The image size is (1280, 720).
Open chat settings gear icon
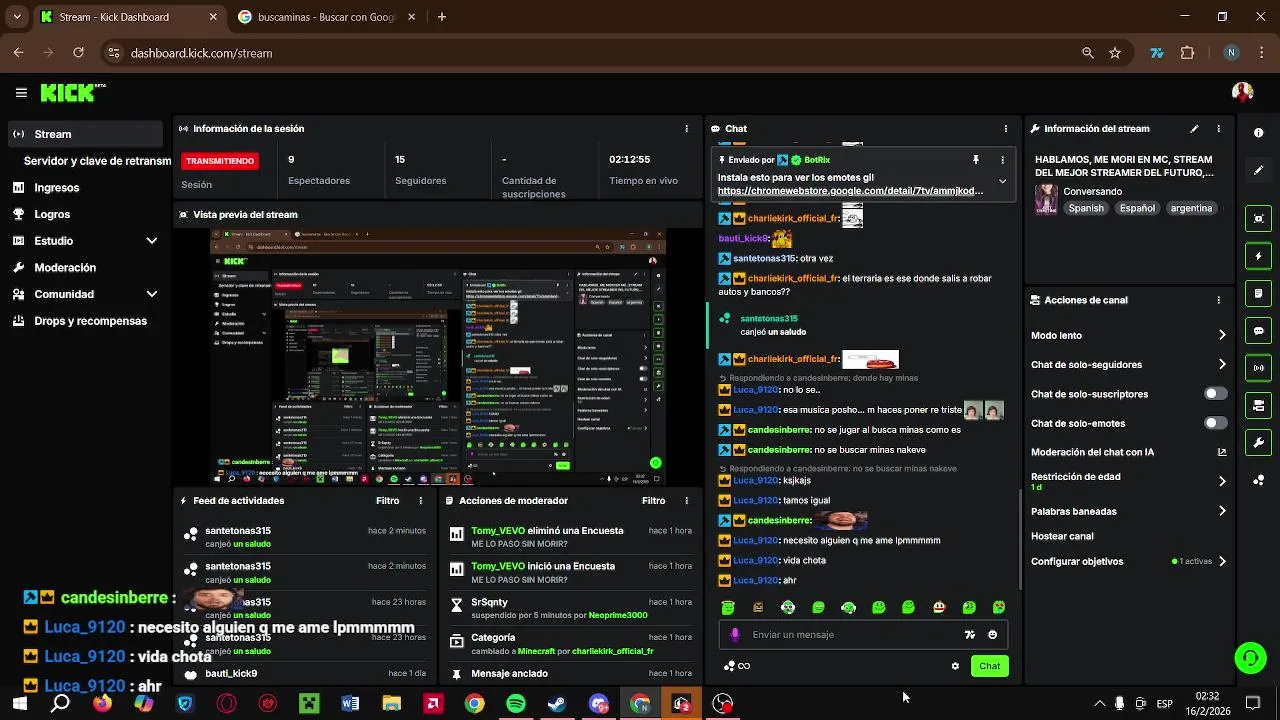coord(955,666)
